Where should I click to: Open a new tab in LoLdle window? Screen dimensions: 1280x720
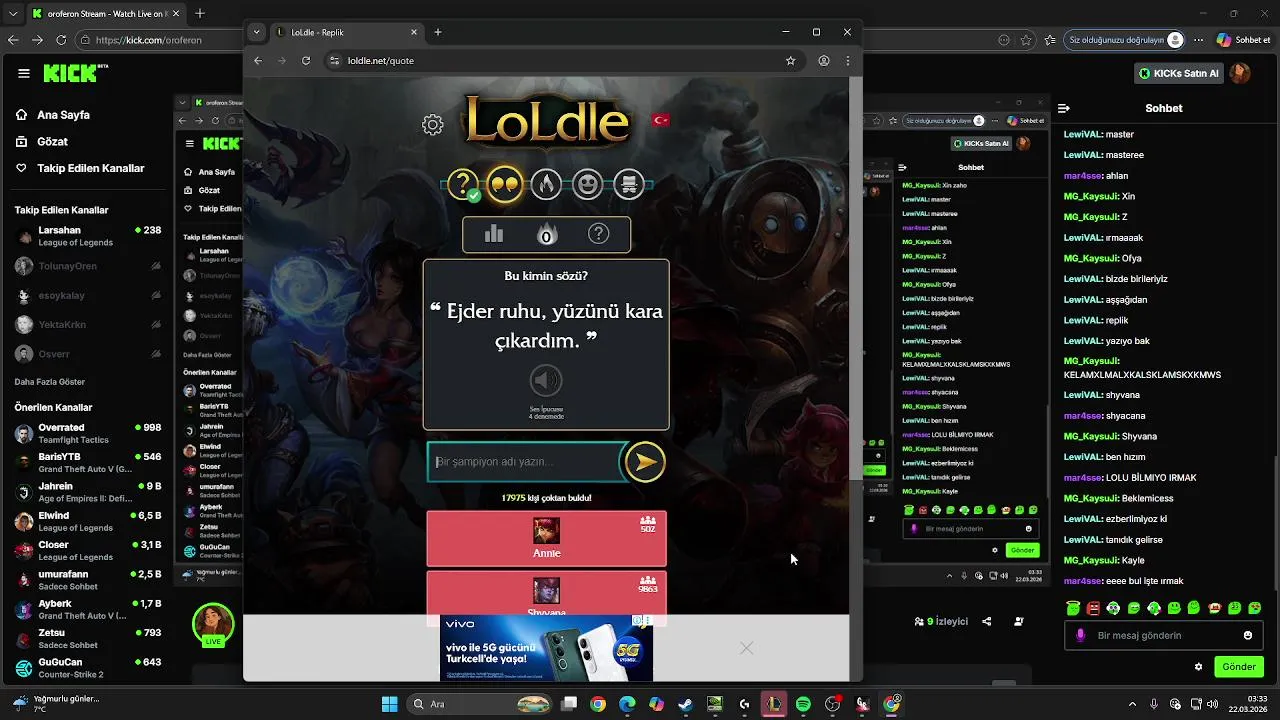[438, 32]
